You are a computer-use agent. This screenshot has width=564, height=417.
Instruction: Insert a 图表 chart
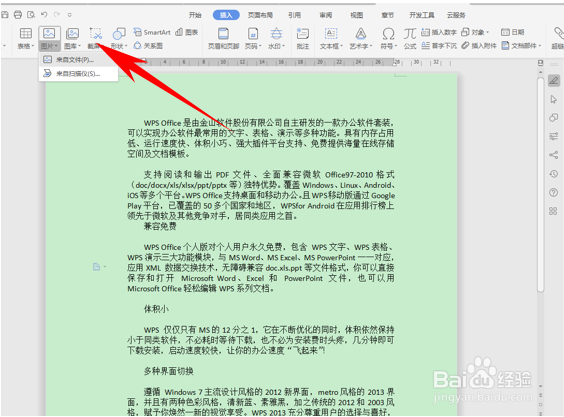click(x=187, y=32)
